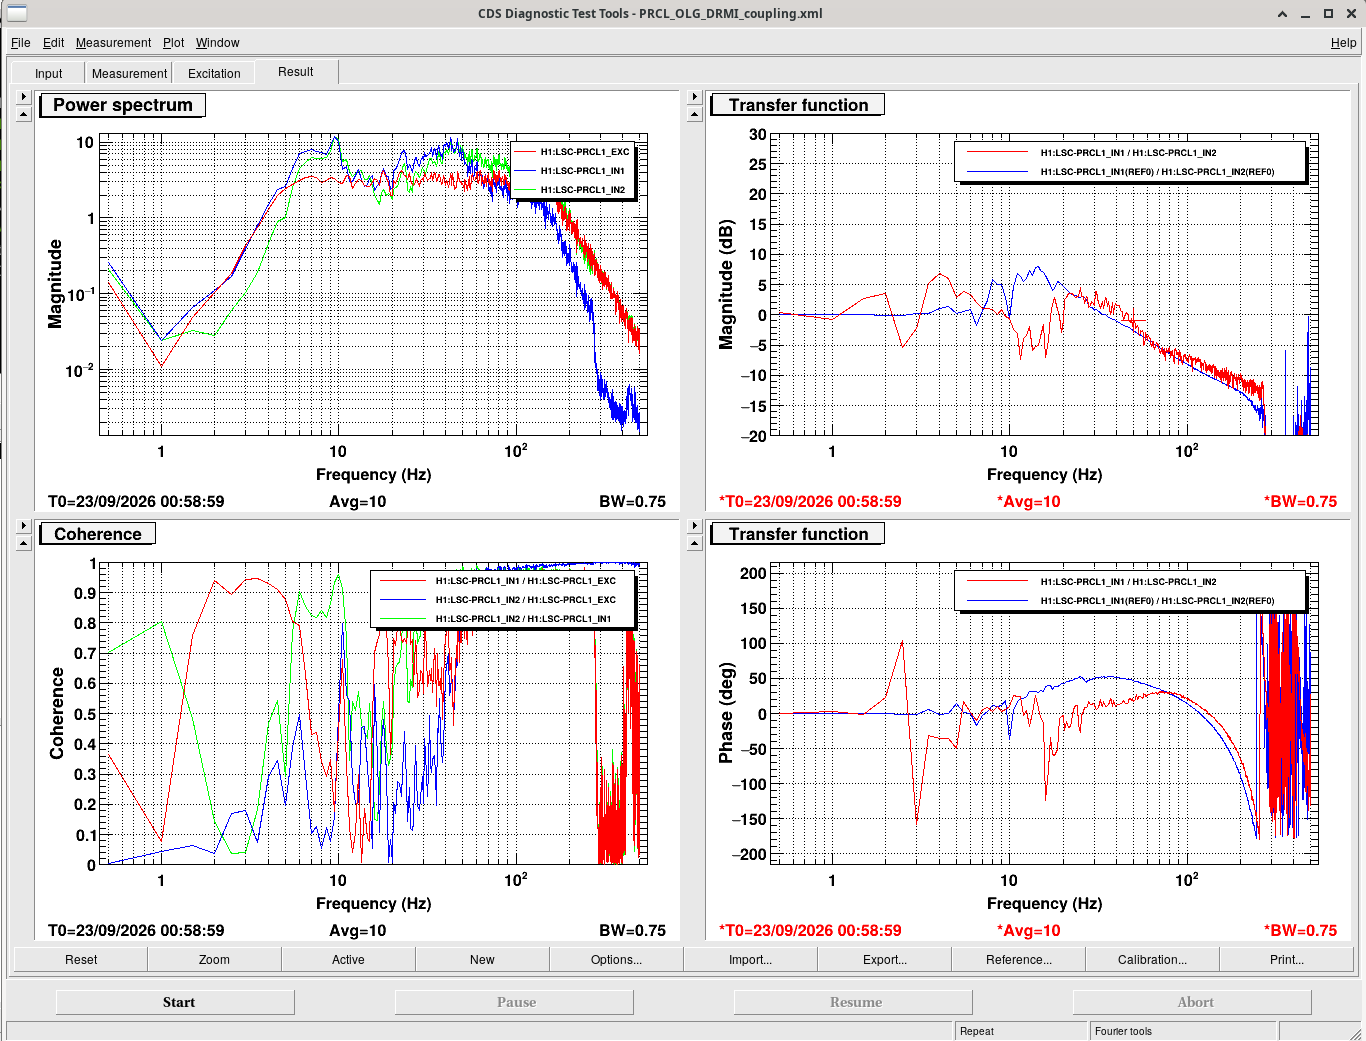Open right-arrow panel beside phase Transfer function

point(695,526)
